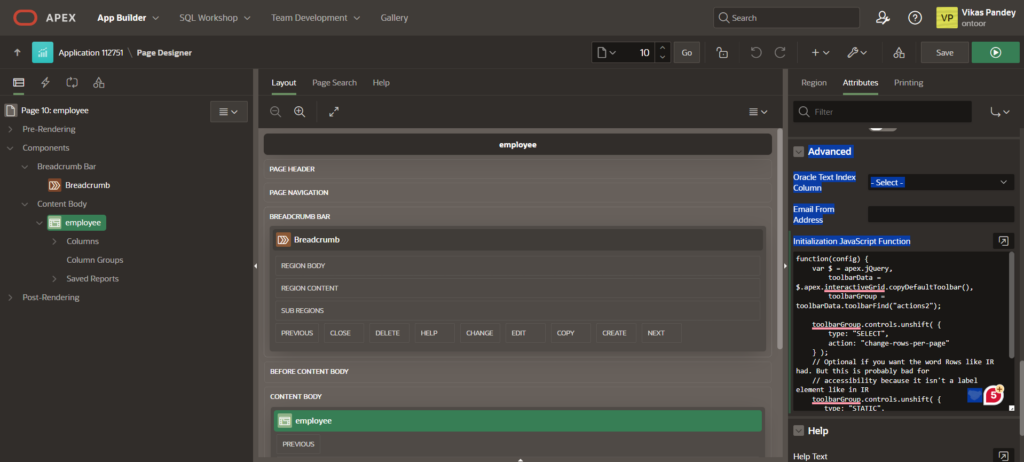Open the Processing tab icon
The height and width of the screenshot is (462, 1024).
point(72,83)
